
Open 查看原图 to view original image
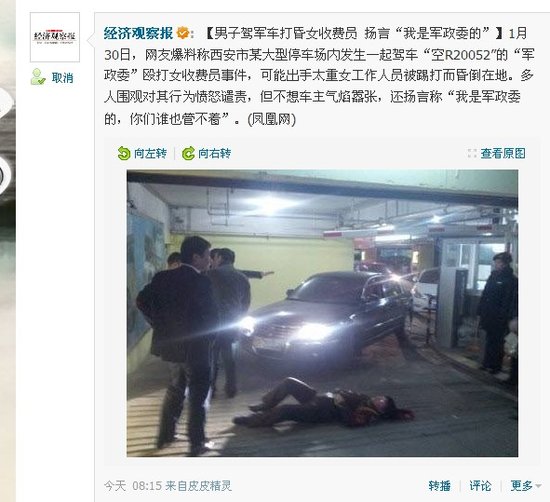pyautogui.click(x=503, y=153)
